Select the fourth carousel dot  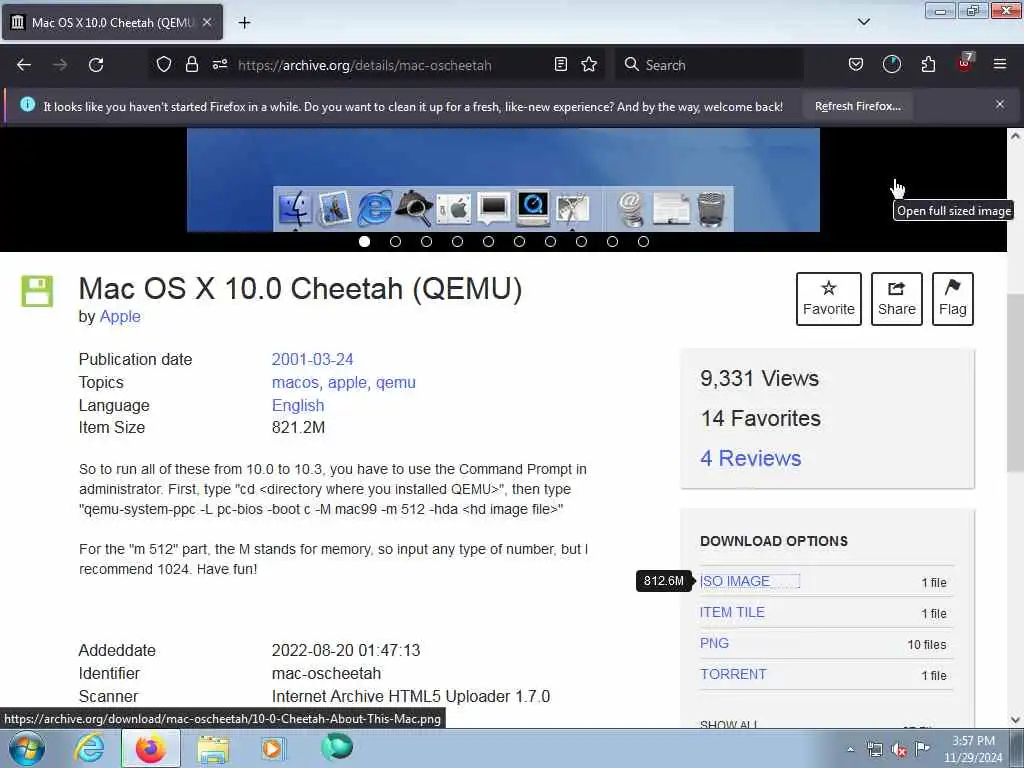click(x=457, y=242)
